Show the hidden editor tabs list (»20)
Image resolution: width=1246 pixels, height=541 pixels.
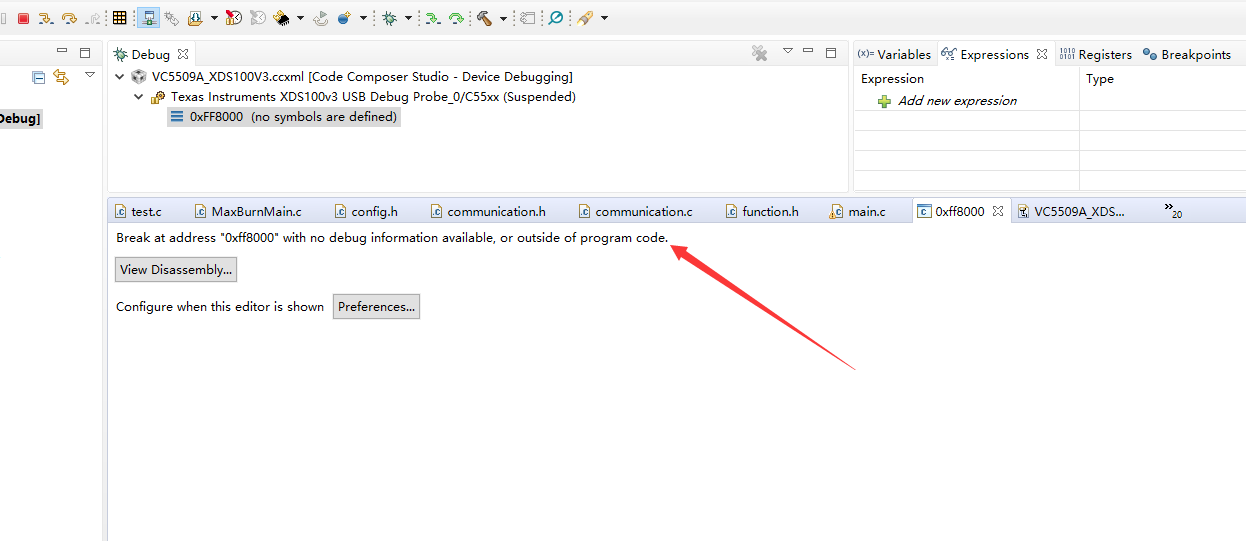click(x=1173, y=210)
